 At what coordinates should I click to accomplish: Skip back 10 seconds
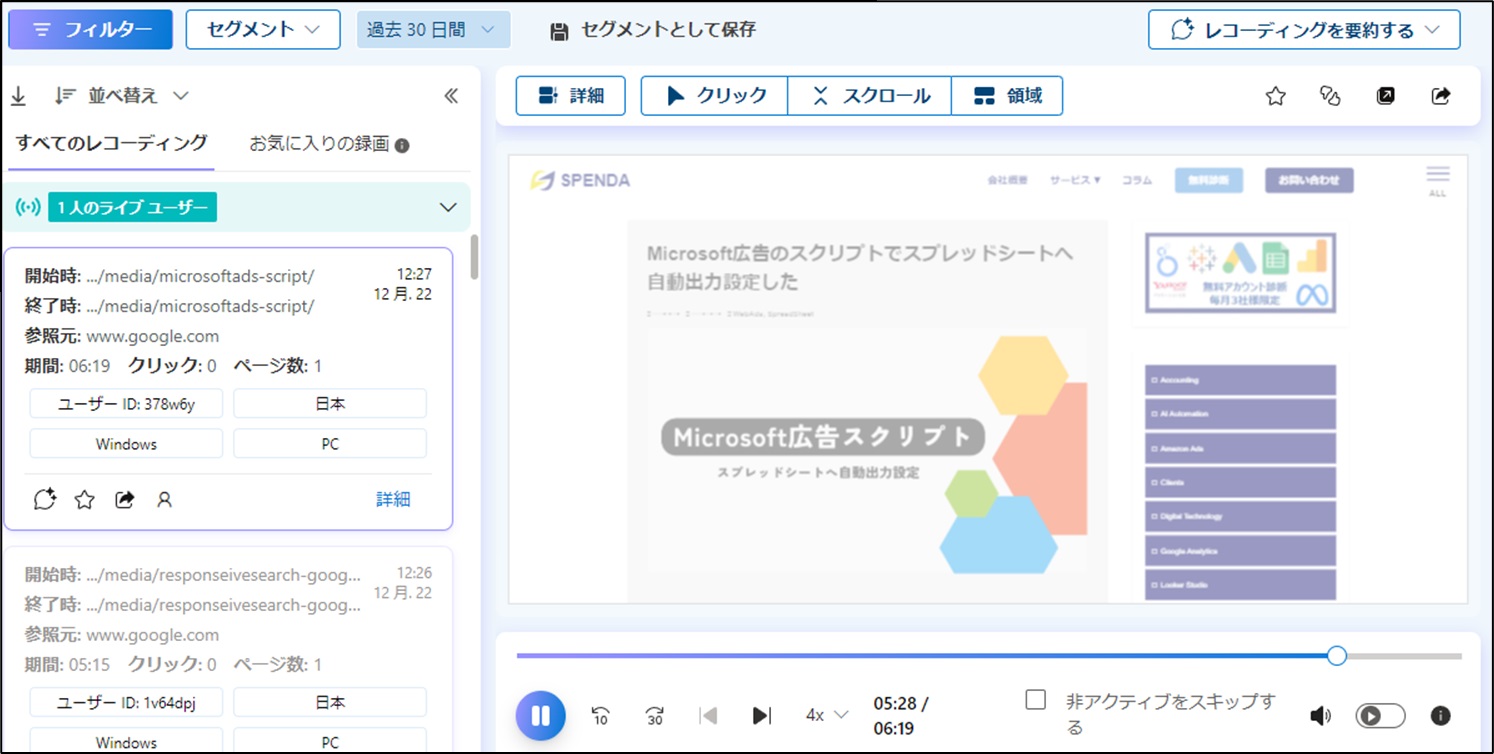pyautogui.click(x=600, y=715)
